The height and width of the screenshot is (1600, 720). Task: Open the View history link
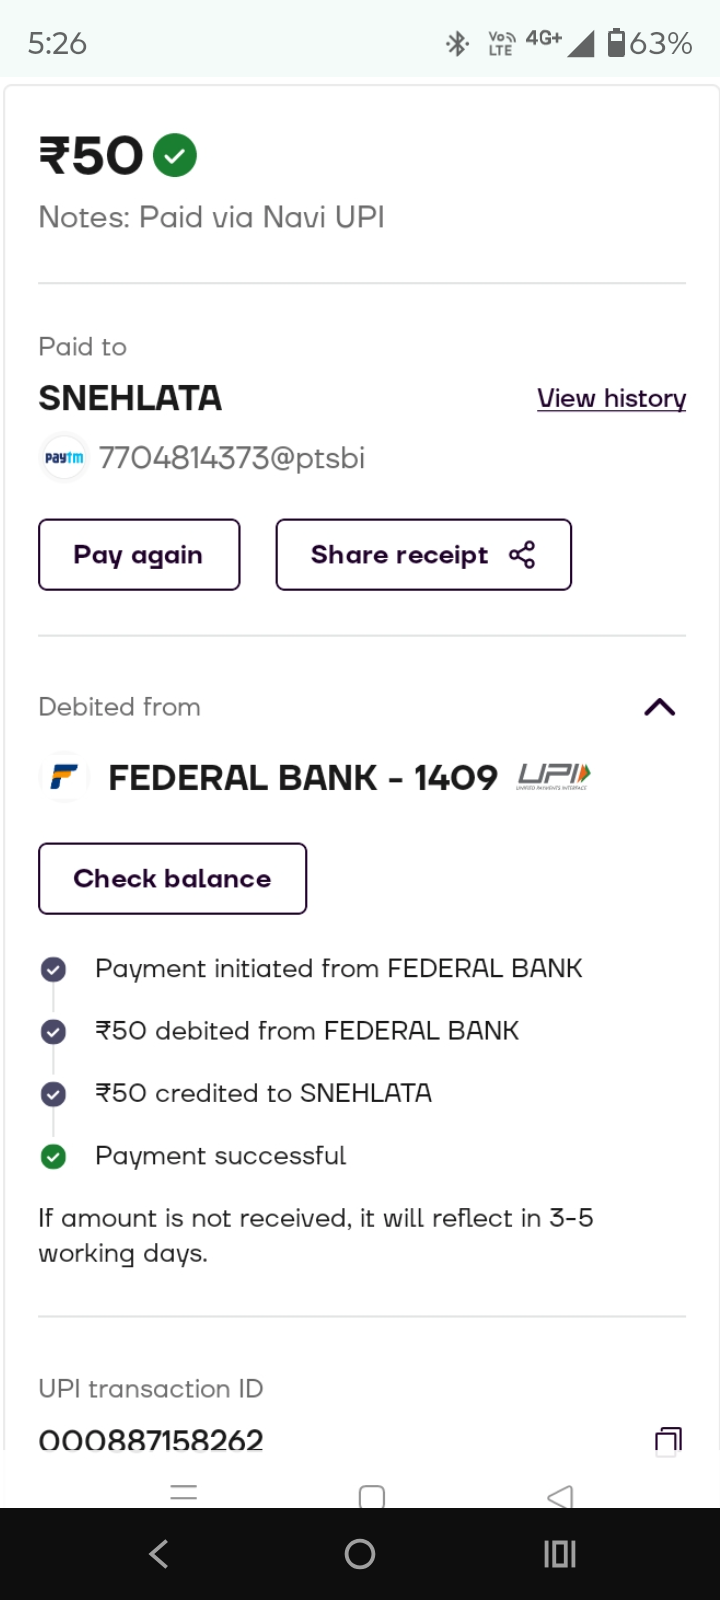tap(611, 398)
